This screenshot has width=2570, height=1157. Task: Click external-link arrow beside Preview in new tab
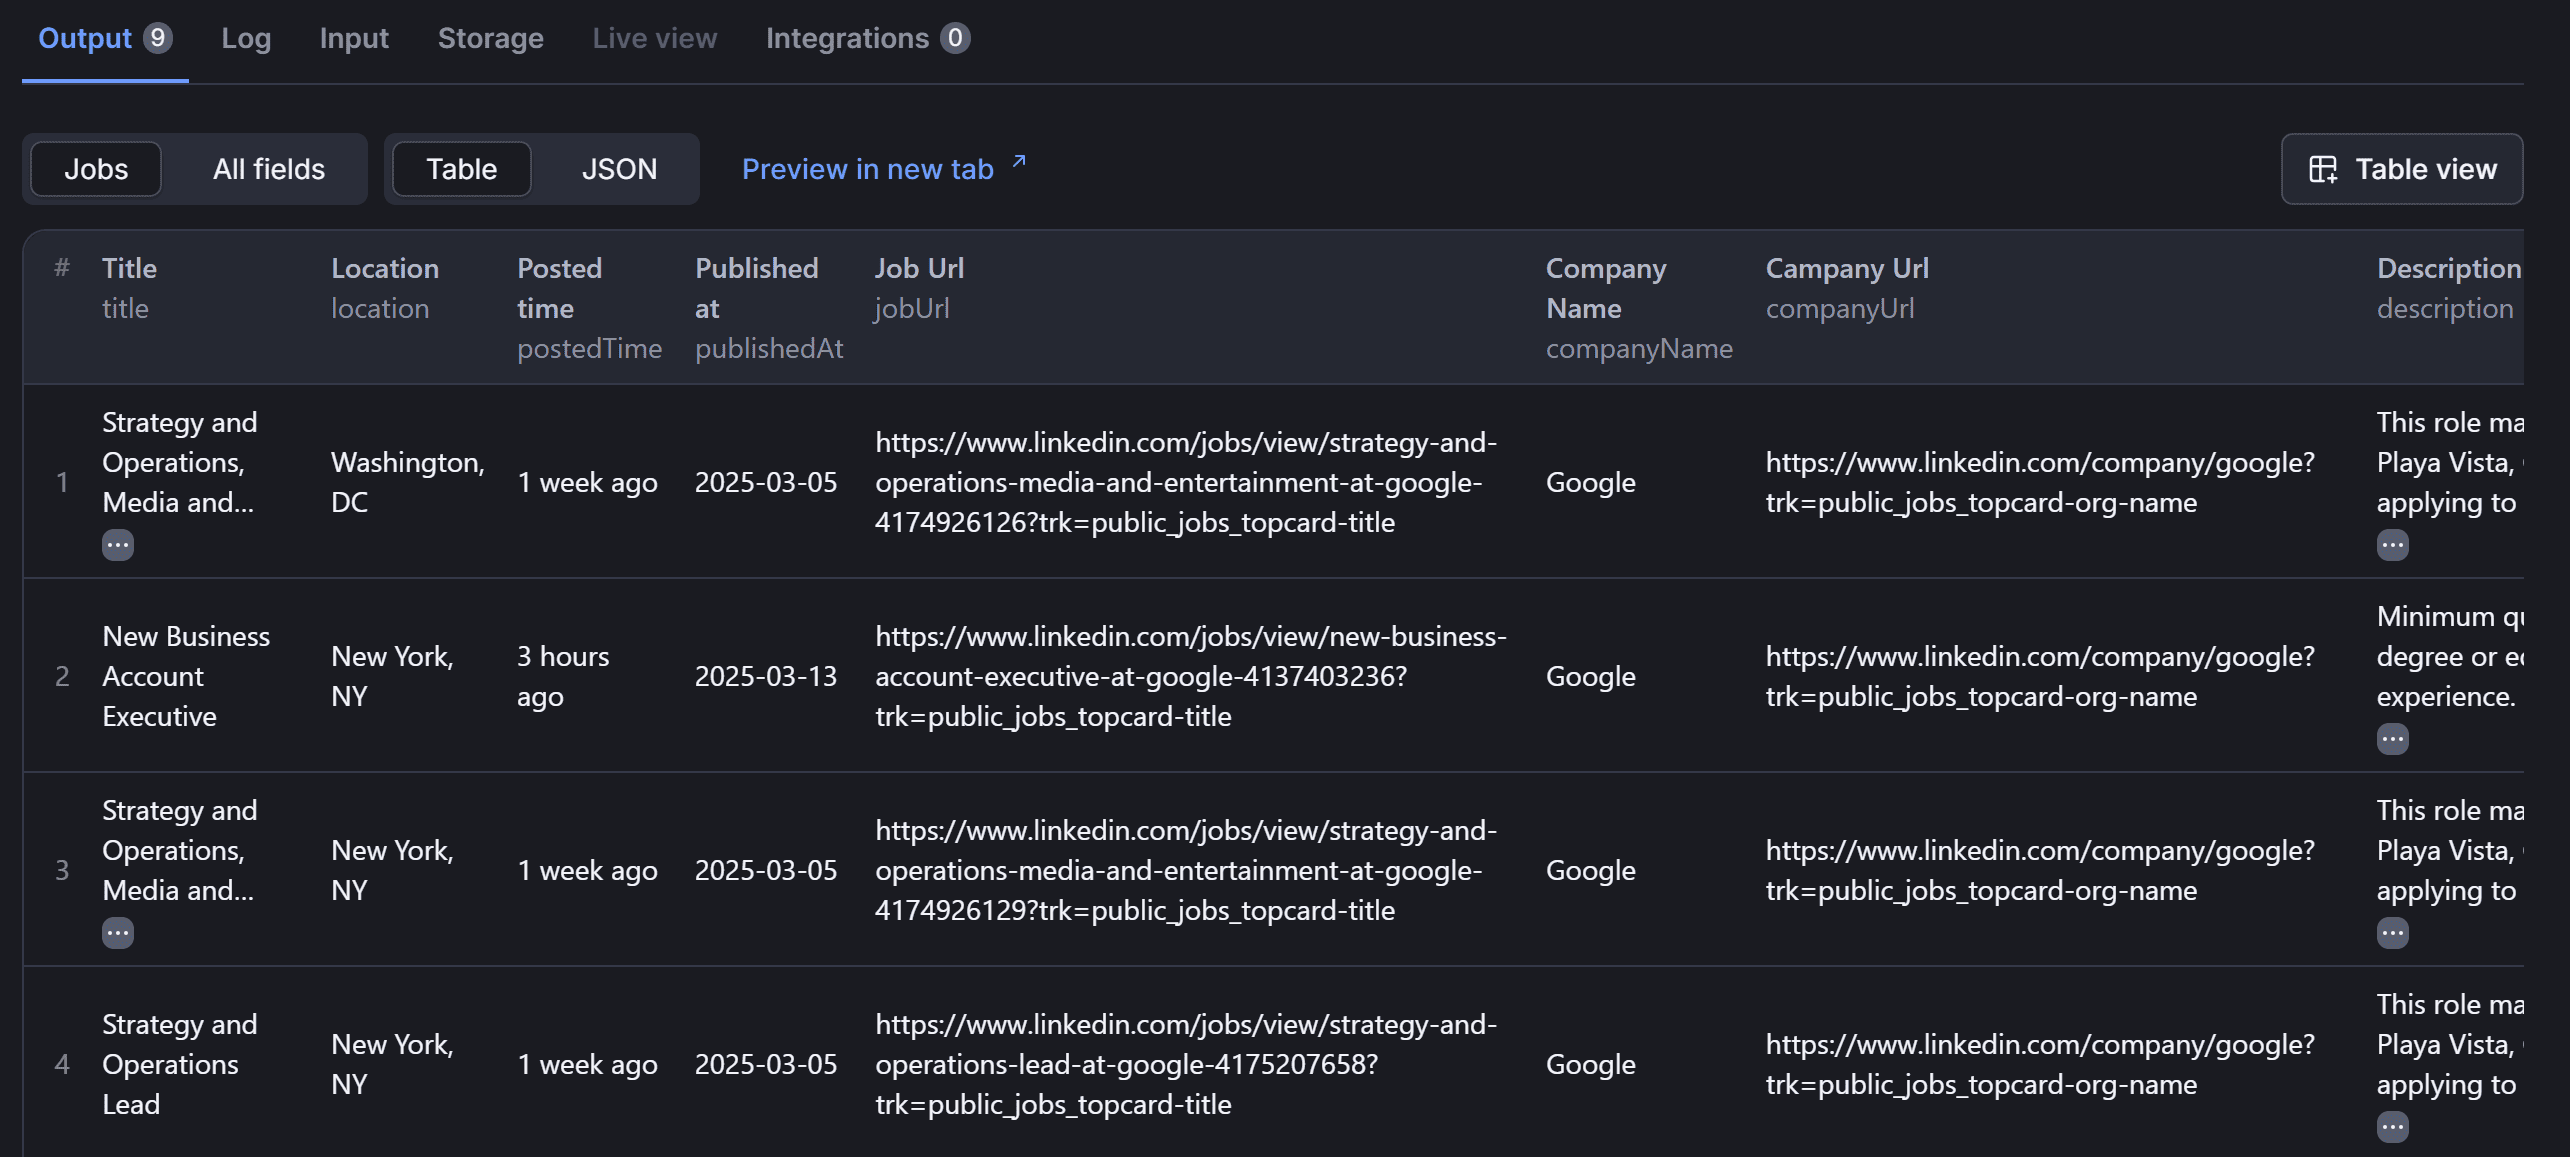(1019, 161)
